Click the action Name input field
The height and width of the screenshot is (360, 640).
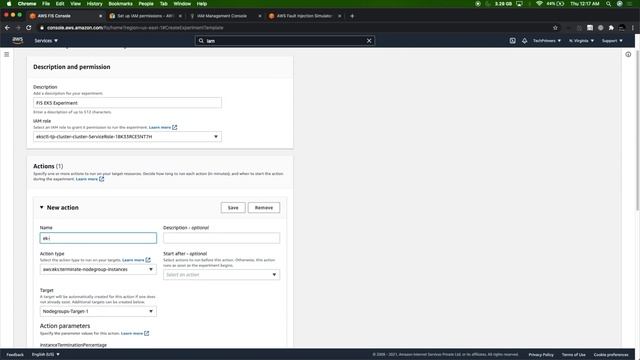pos(98,238)
